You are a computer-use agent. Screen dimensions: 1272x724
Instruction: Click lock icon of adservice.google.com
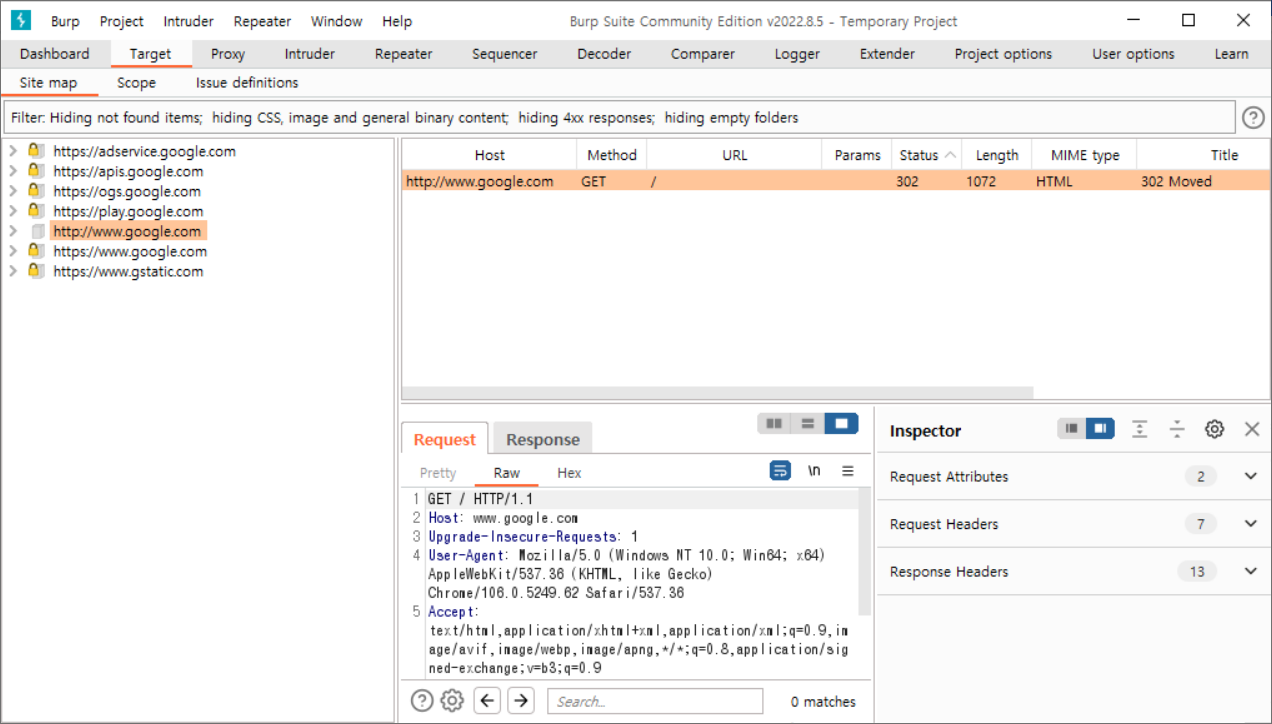36,151
